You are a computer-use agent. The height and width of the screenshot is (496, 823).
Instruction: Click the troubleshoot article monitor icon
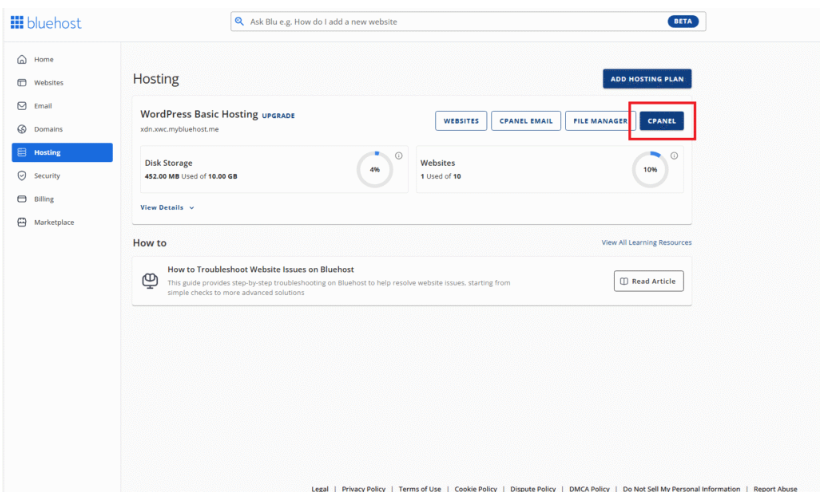pyautogui.click(x=150, y=281)
